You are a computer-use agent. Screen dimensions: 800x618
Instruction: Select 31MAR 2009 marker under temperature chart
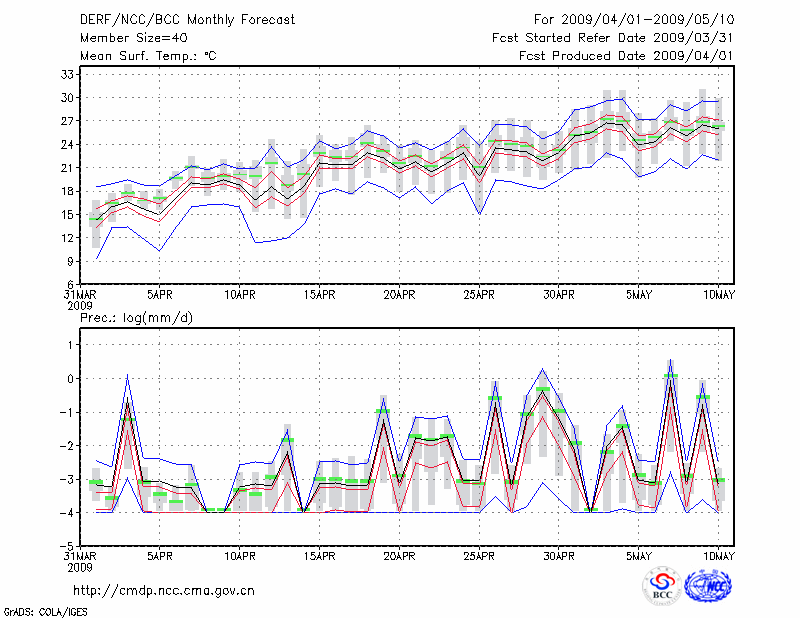click(80, 301)
